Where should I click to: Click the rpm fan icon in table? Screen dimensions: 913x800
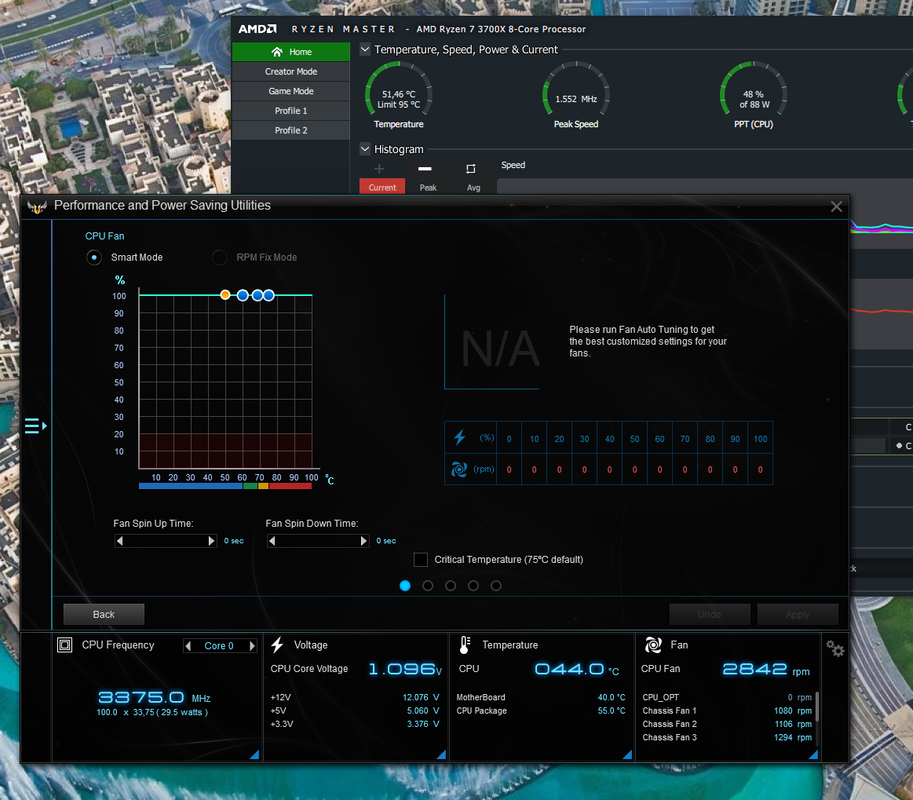[x=459, y=469]
